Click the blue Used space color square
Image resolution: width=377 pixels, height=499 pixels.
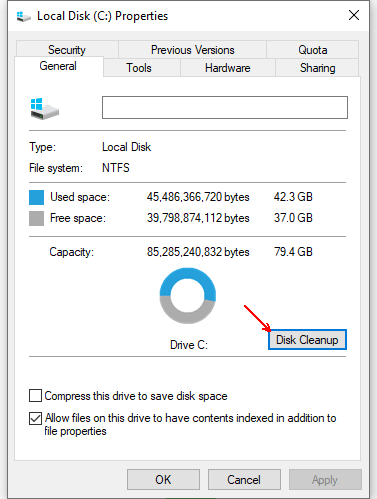pos(36,197)
